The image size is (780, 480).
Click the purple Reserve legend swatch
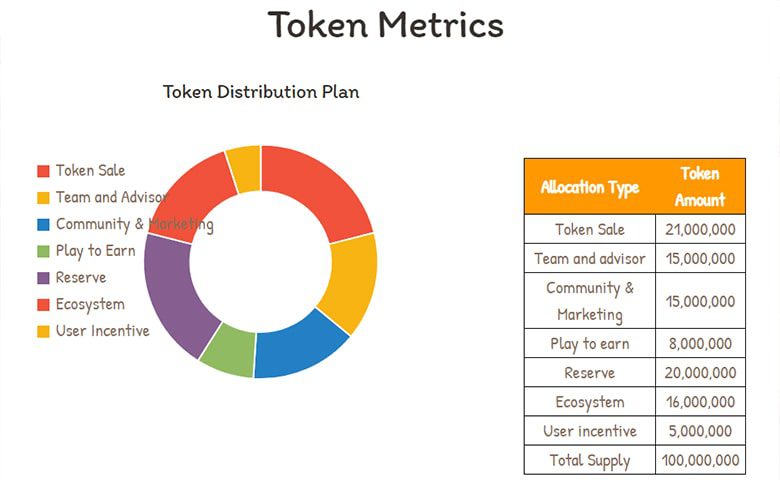click(43, 278)
